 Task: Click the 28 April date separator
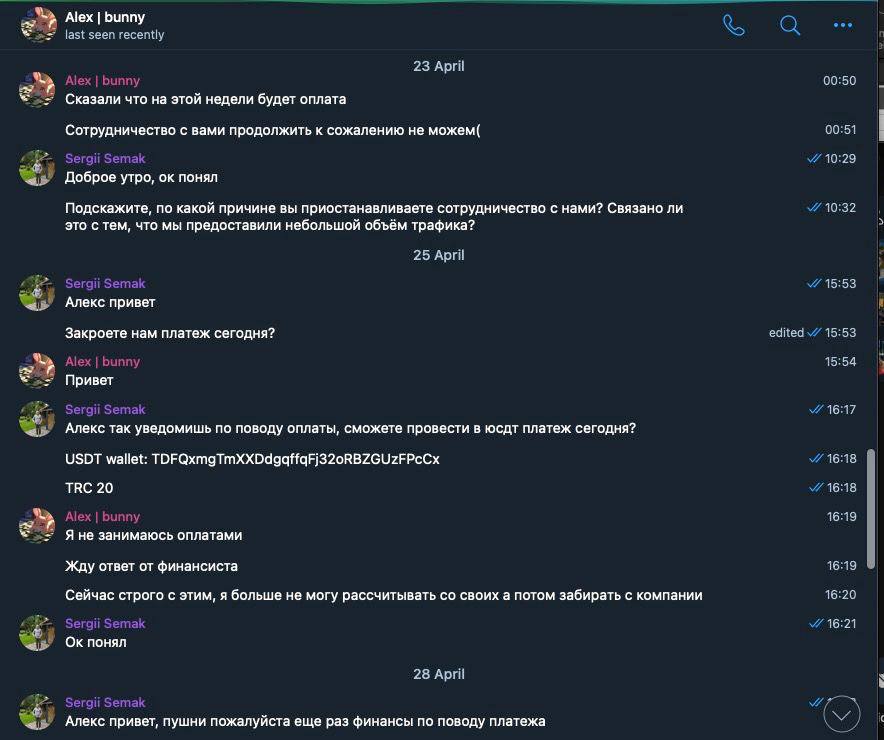click(439, 674)
